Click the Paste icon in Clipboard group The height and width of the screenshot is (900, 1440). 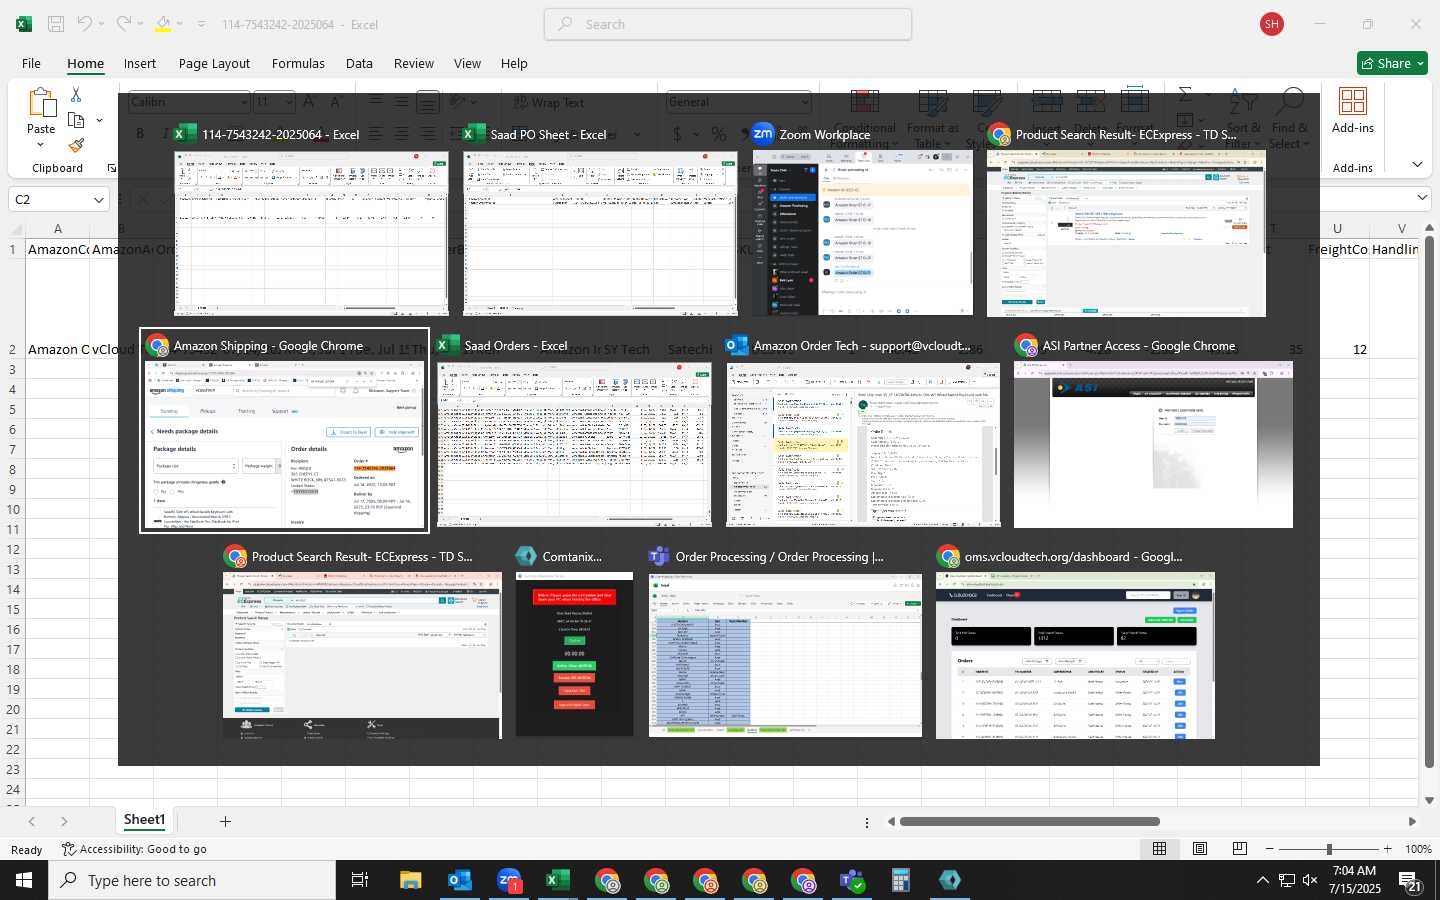[41, 103]
